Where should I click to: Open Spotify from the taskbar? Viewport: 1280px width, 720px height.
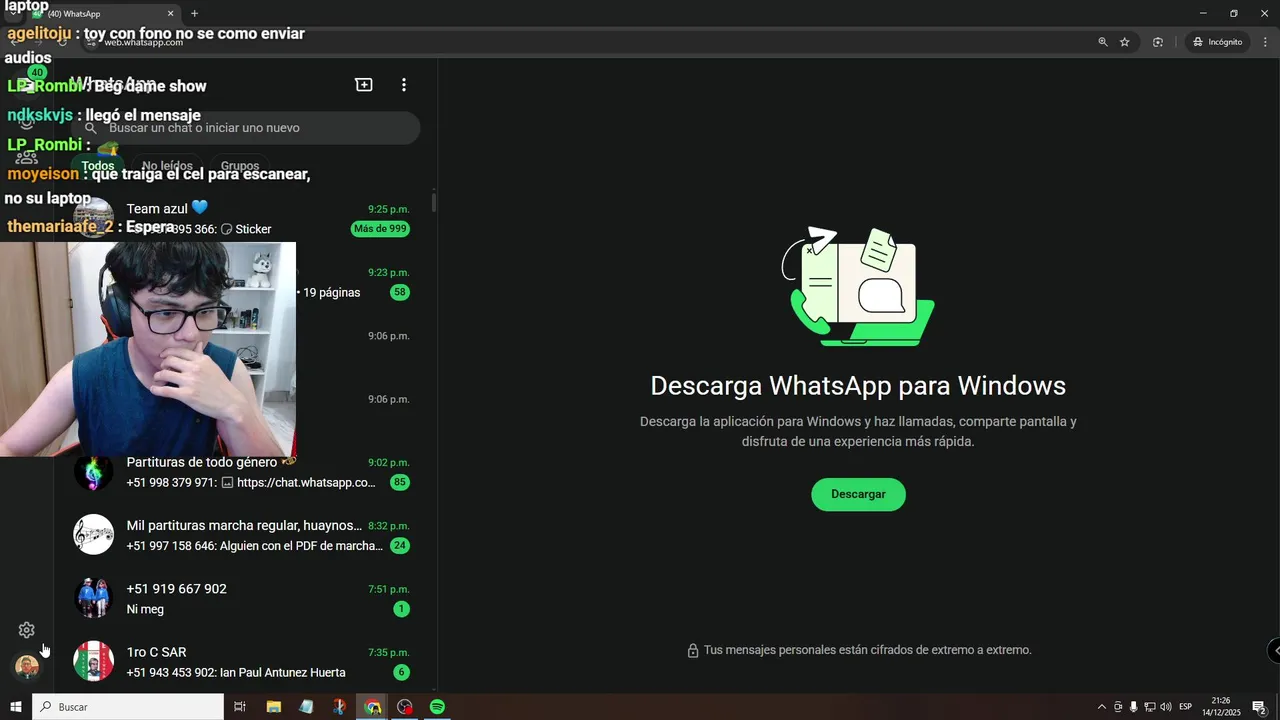coord(437,707)
